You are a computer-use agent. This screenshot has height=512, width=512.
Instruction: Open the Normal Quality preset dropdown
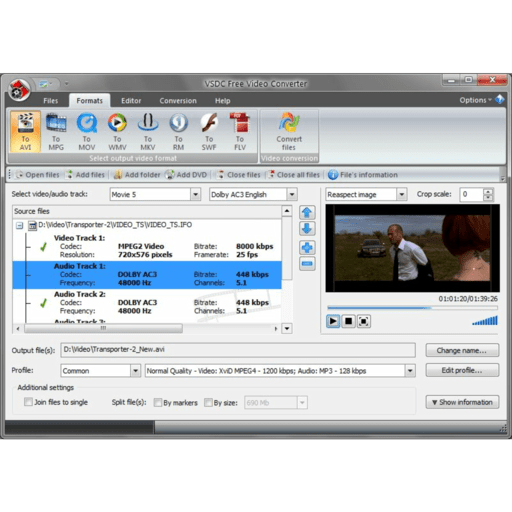tap(410, 371)
